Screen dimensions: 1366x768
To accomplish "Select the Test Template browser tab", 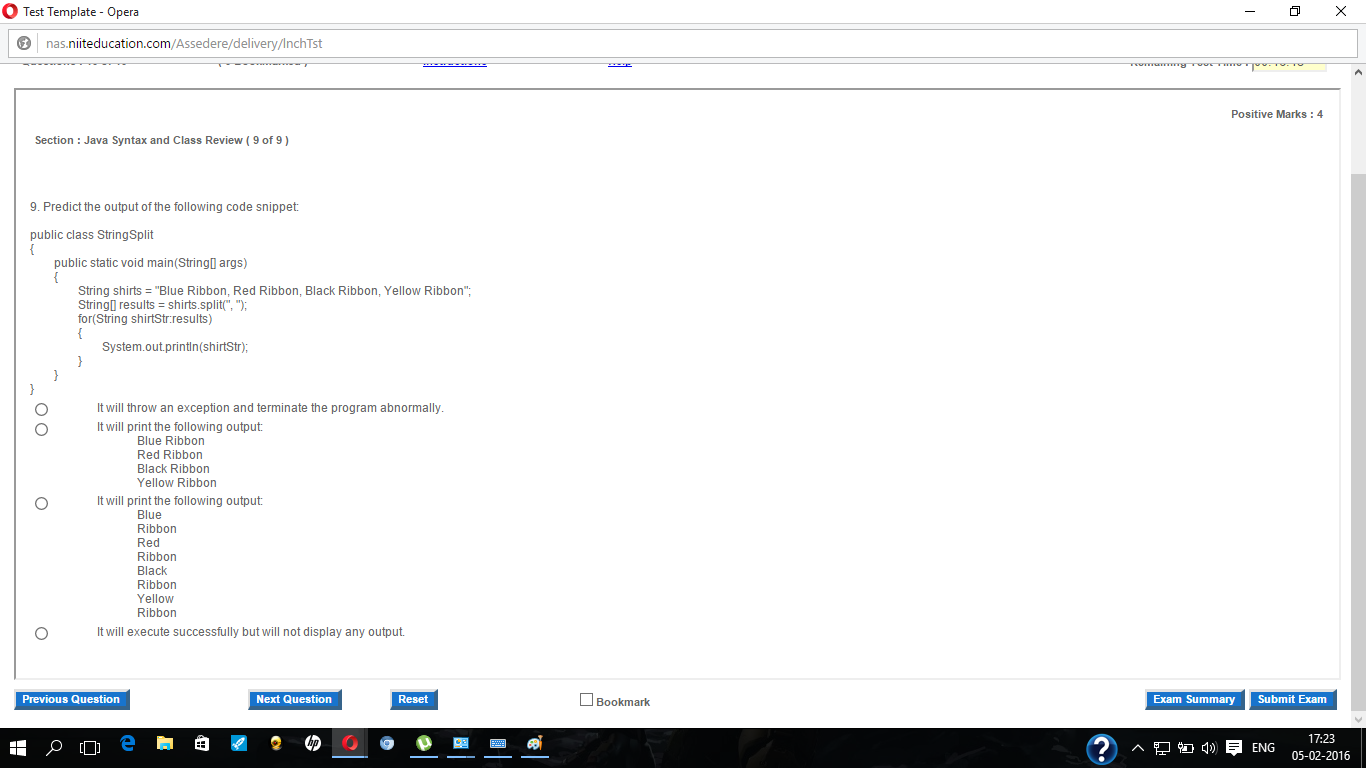I will 70,12.
